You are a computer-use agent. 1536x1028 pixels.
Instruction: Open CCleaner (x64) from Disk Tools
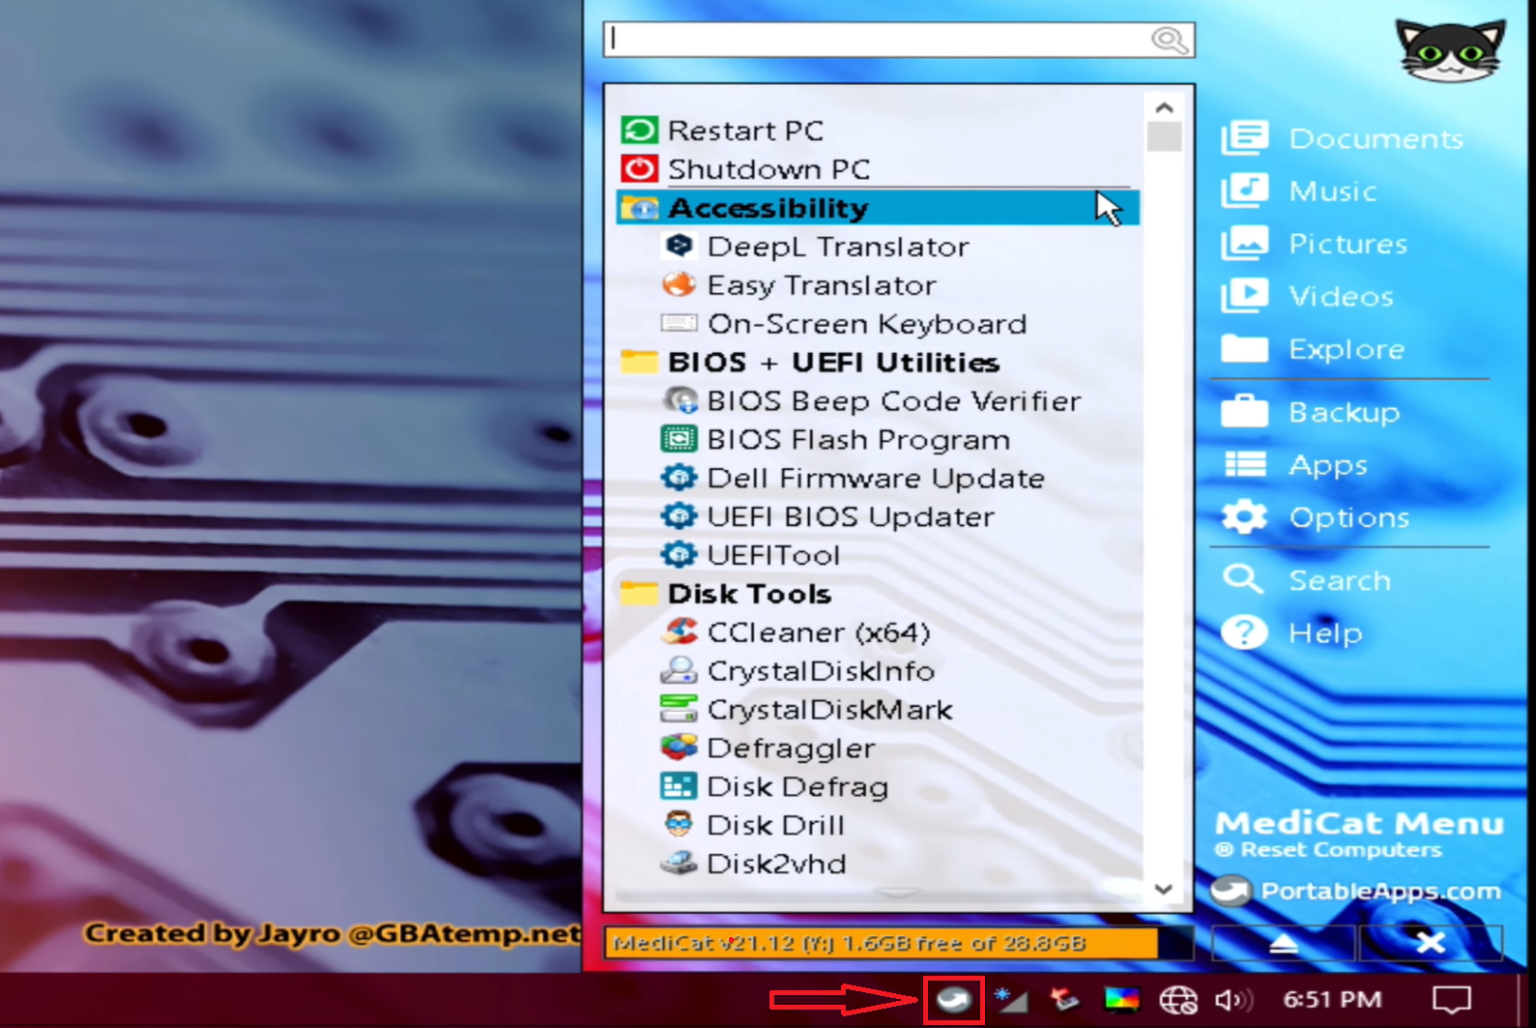tap(818, 632)
